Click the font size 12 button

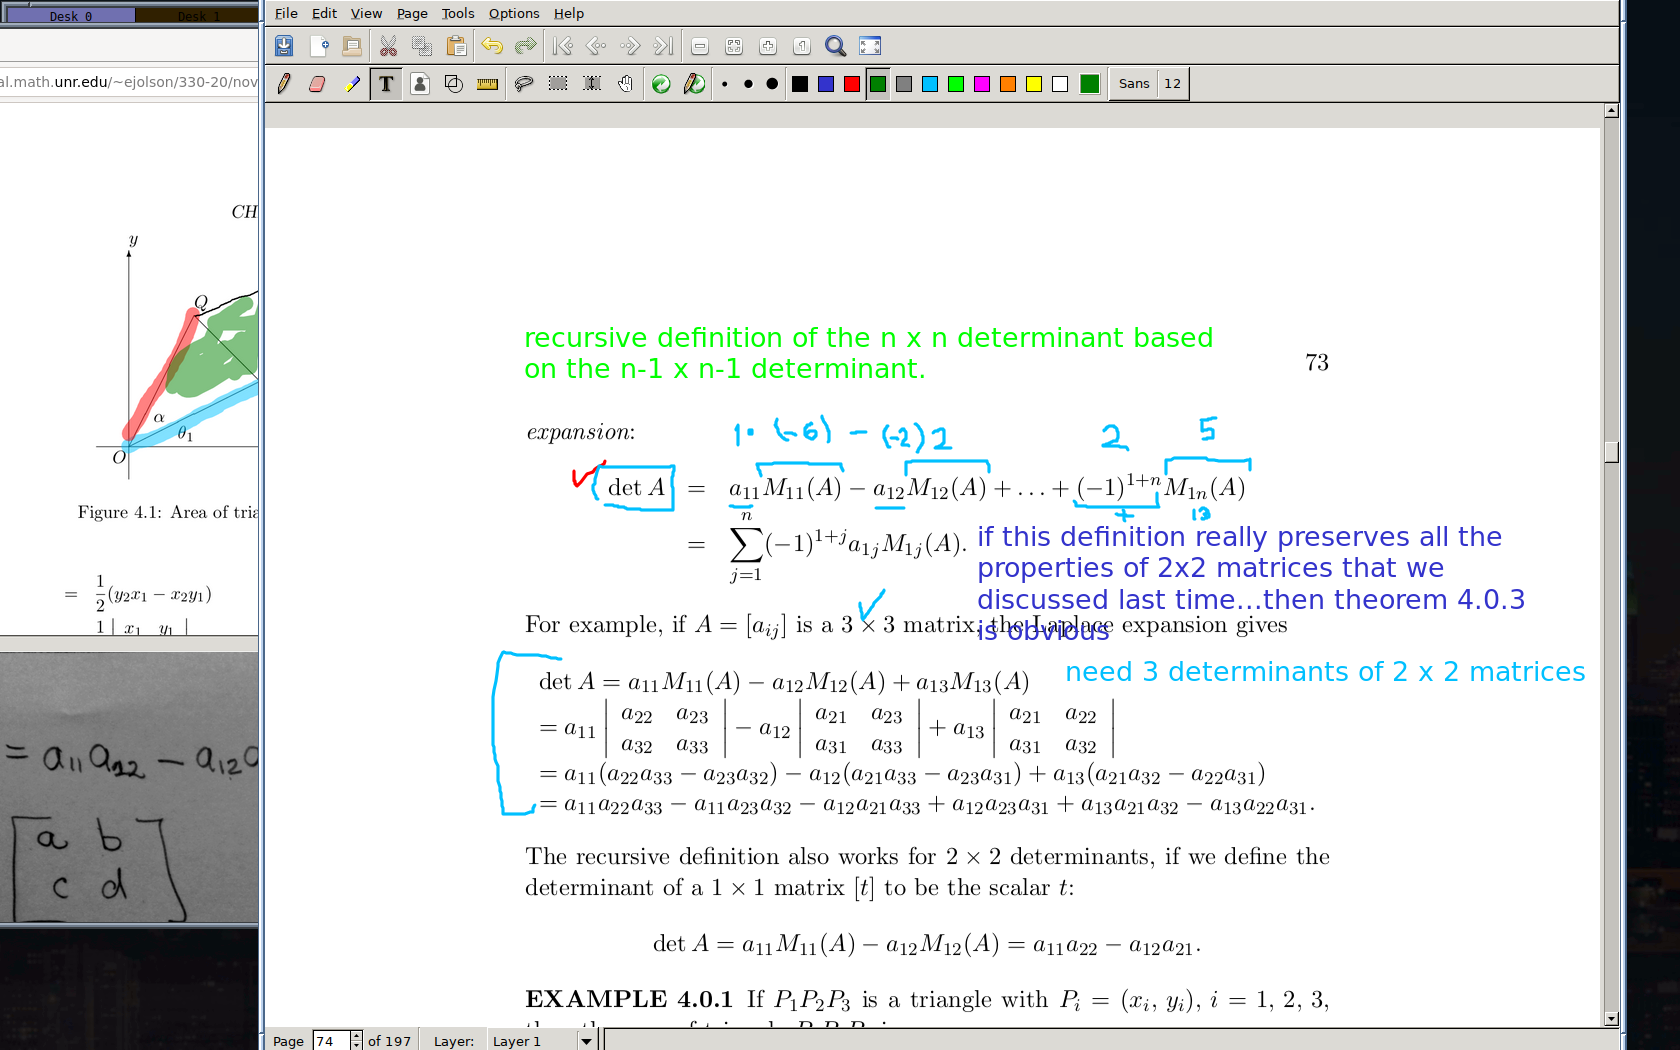point(1172,84)
